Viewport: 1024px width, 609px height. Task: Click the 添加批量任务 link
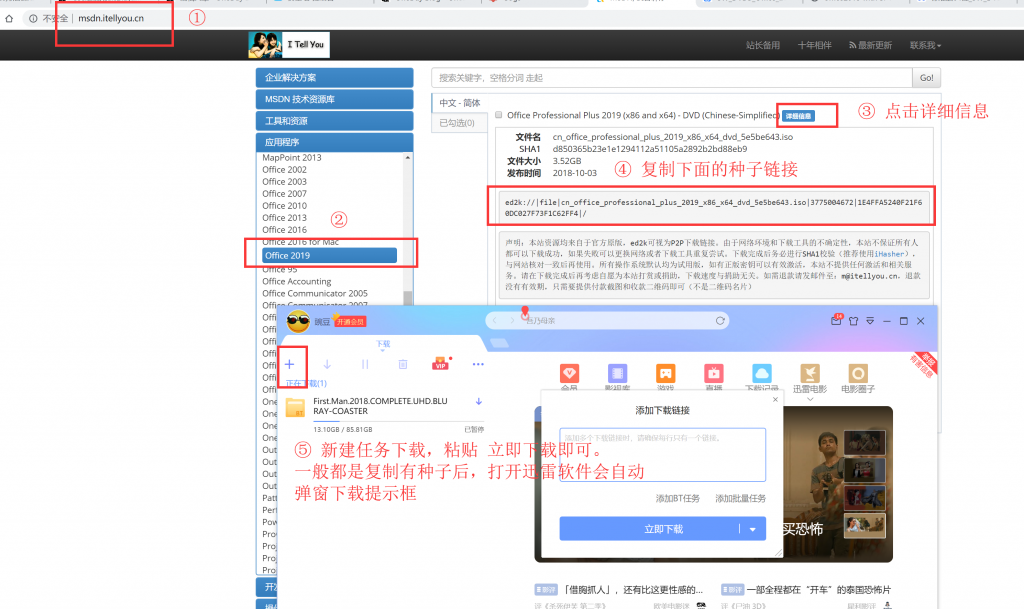click(x=741, y=499)
